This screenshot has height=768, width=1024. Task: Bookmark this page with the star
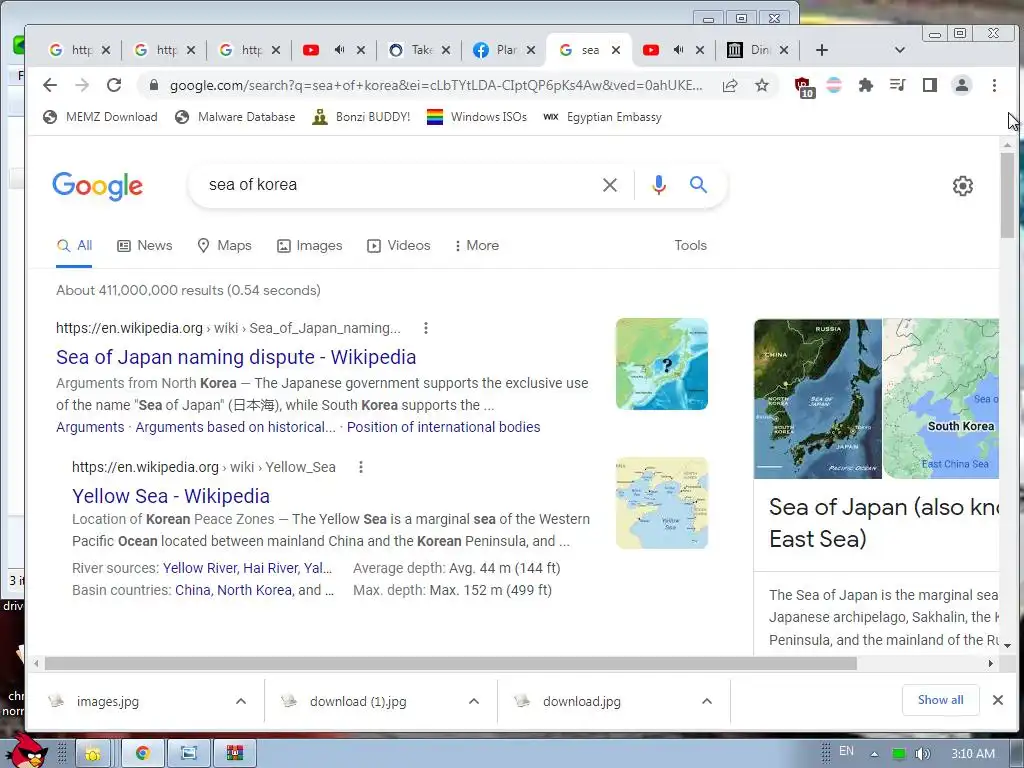[x=761, y=85]
